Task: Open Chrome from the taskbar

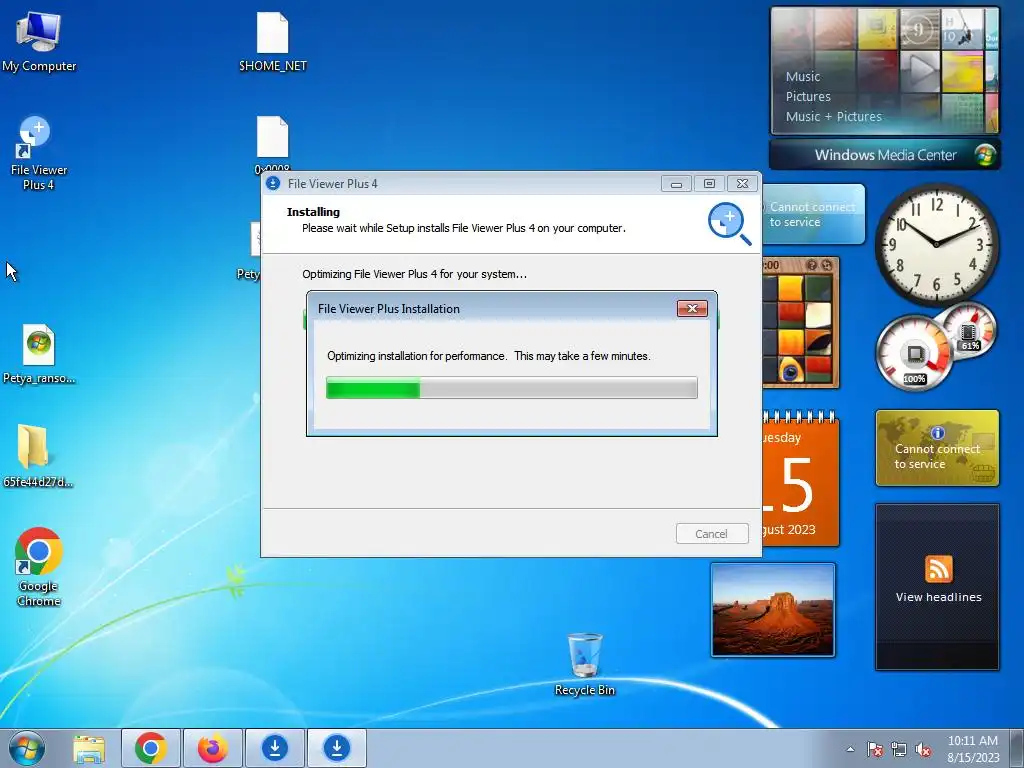Action: tap(150, 748)
